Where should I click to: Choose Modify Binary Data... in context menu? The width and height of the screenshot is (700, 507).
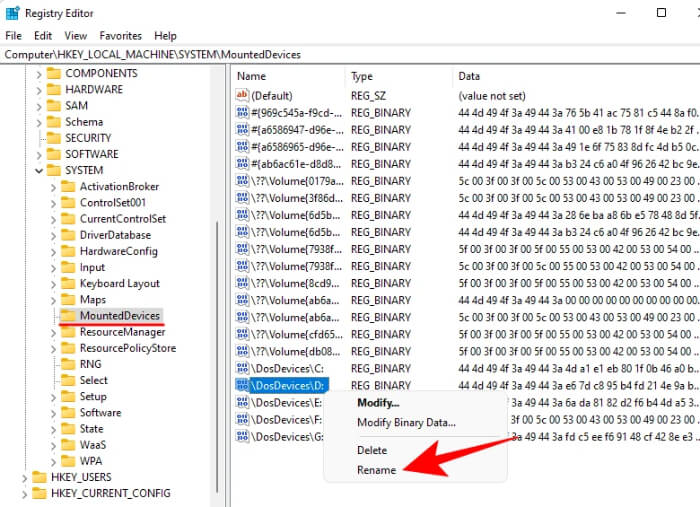coord(406,423)
